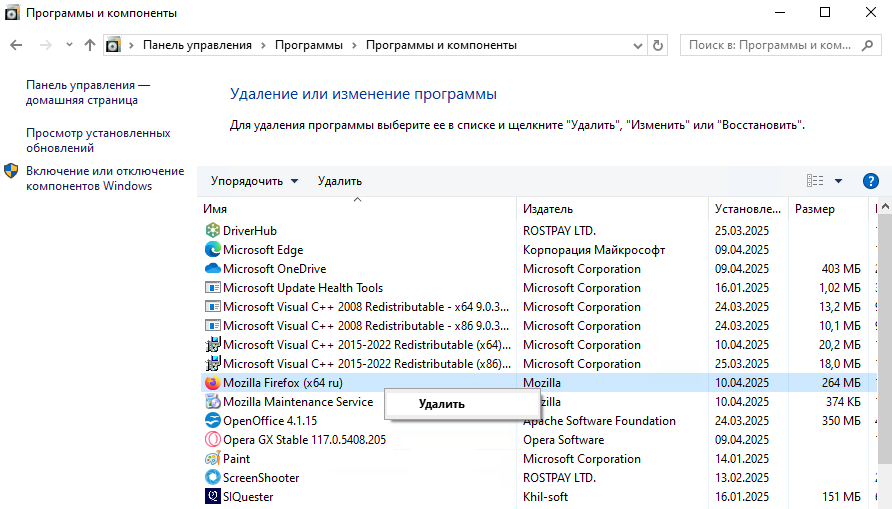Screen dimensions: 892x509
Task: Select the Microsoft OneDrive program name
Action: [274, 268]
